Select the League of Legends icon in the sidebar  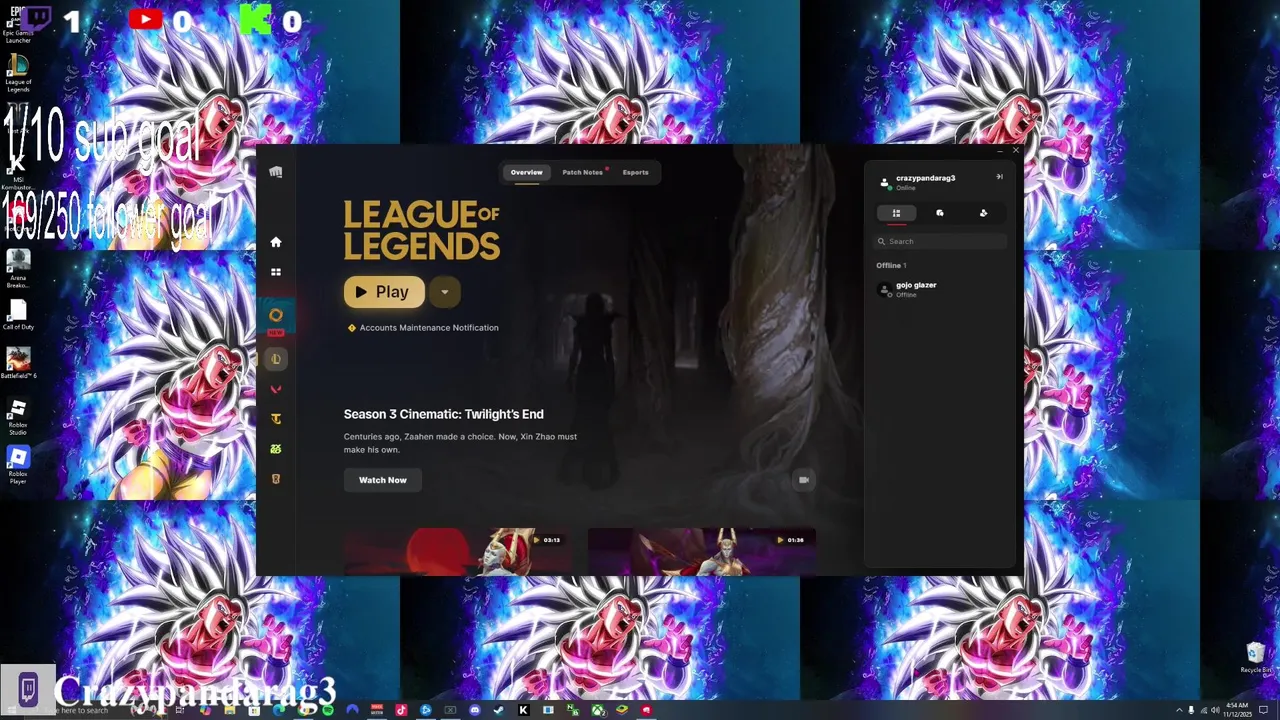[x=276, y=358]
